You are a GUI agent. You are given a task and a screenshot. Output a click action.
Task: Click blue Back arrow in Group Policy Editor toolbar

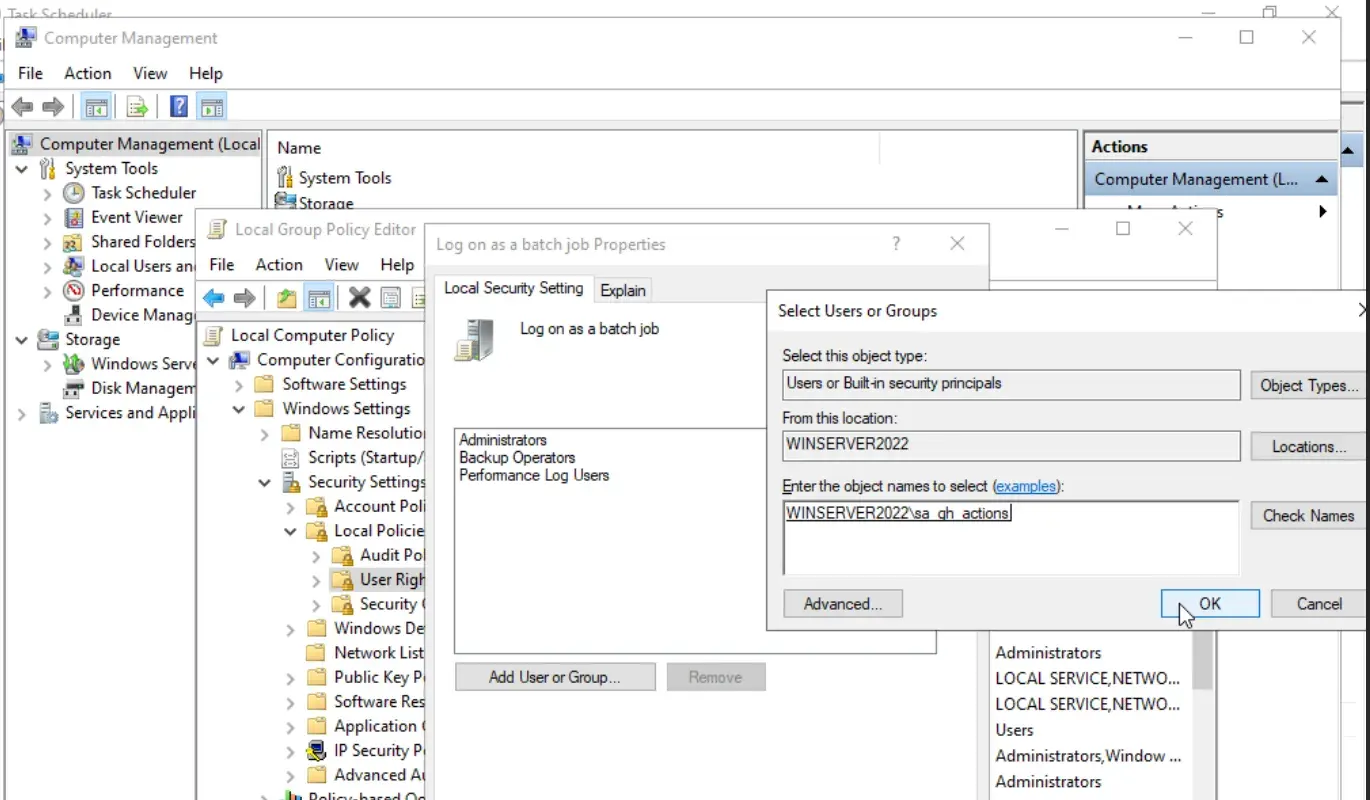(x=213, y=298)
